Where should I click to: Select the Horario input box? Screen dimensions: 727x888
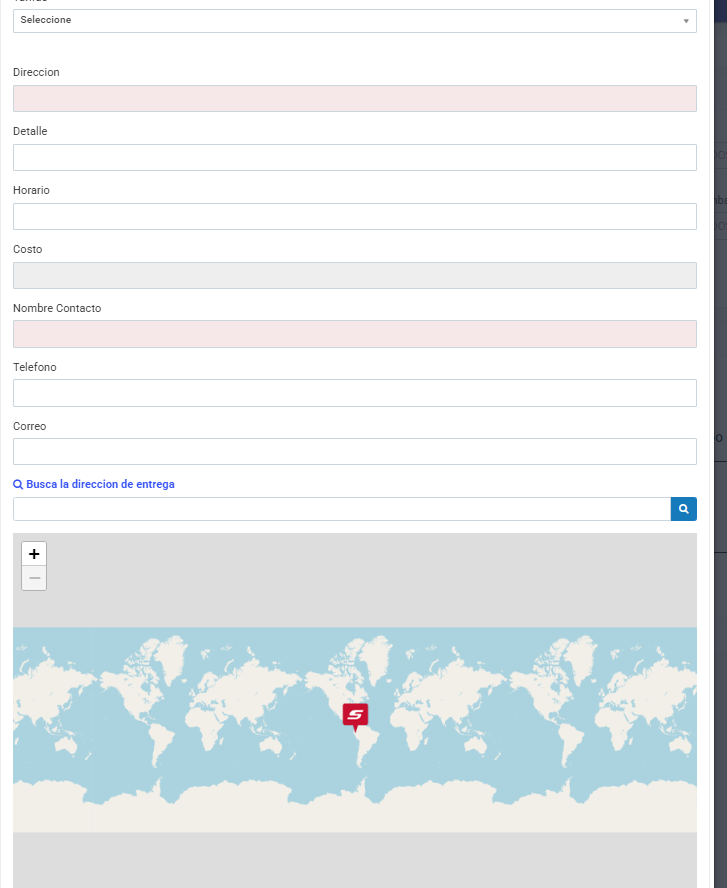pos(354,216)
